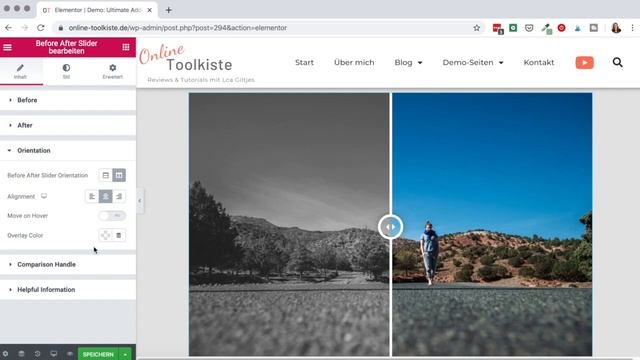Open the Elementor widgets grid
This screenshot has height=360, width=640.
tap(126, 47)
